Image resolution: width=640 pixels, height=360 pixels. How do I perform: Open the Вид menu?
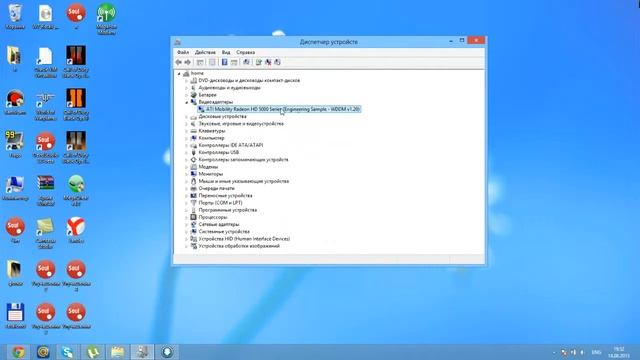(226, 52)
